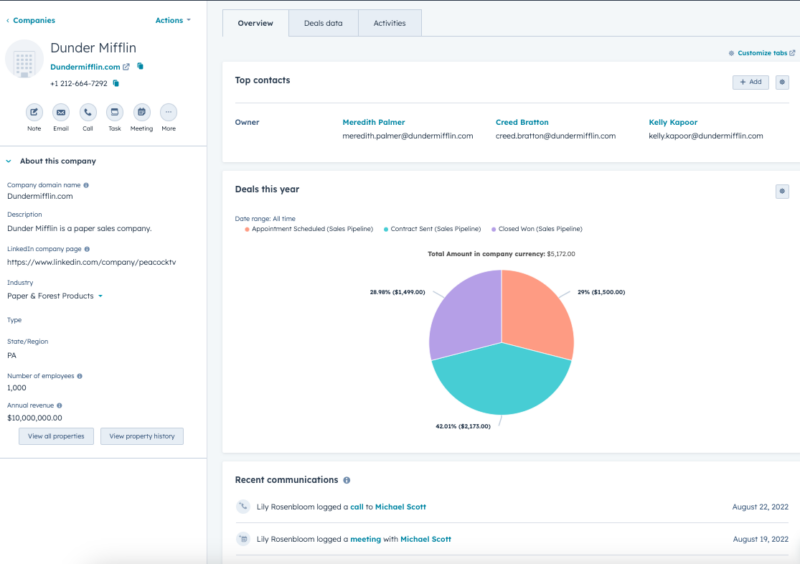
Task: Open the Actions dropdown
Action: pyautogui.click(x=173, y=20)
